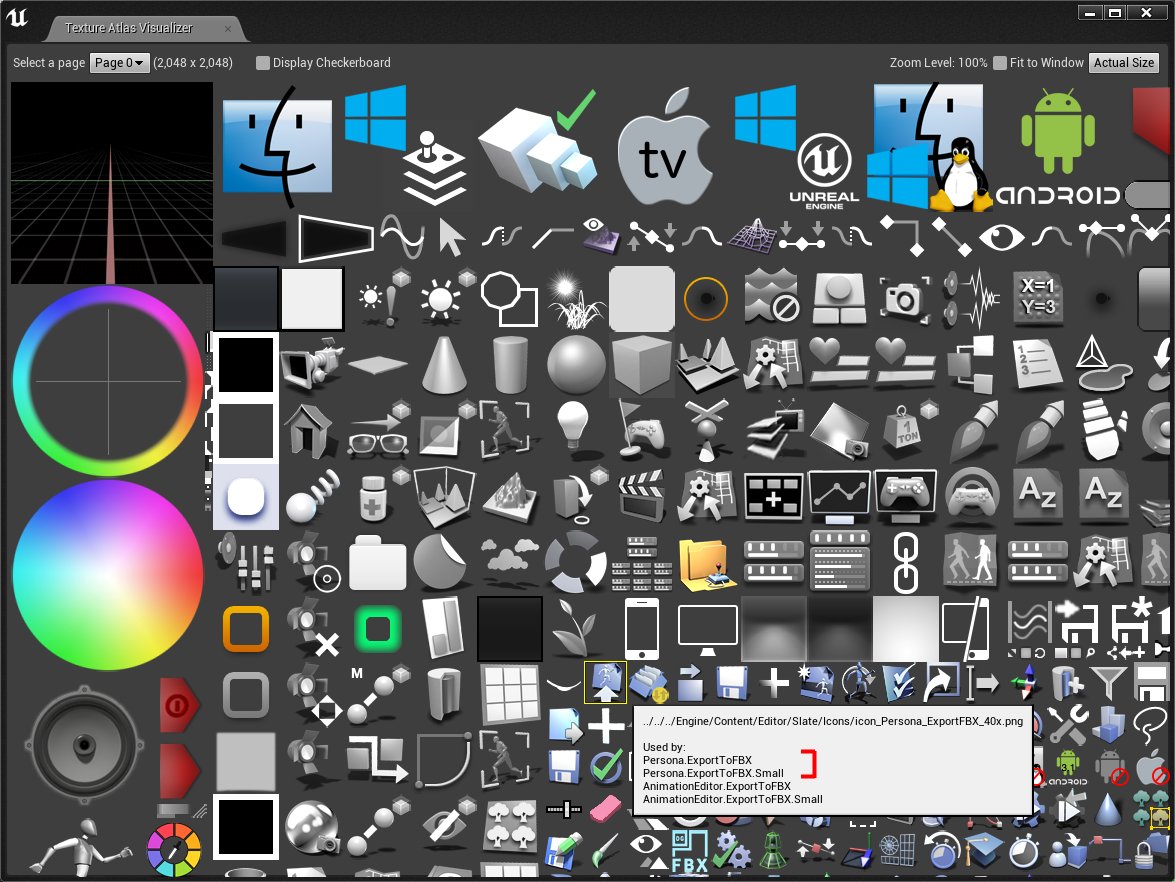Click the chain link icon
The height and width of the screenshot is (882, 1175).
[905, 563]
